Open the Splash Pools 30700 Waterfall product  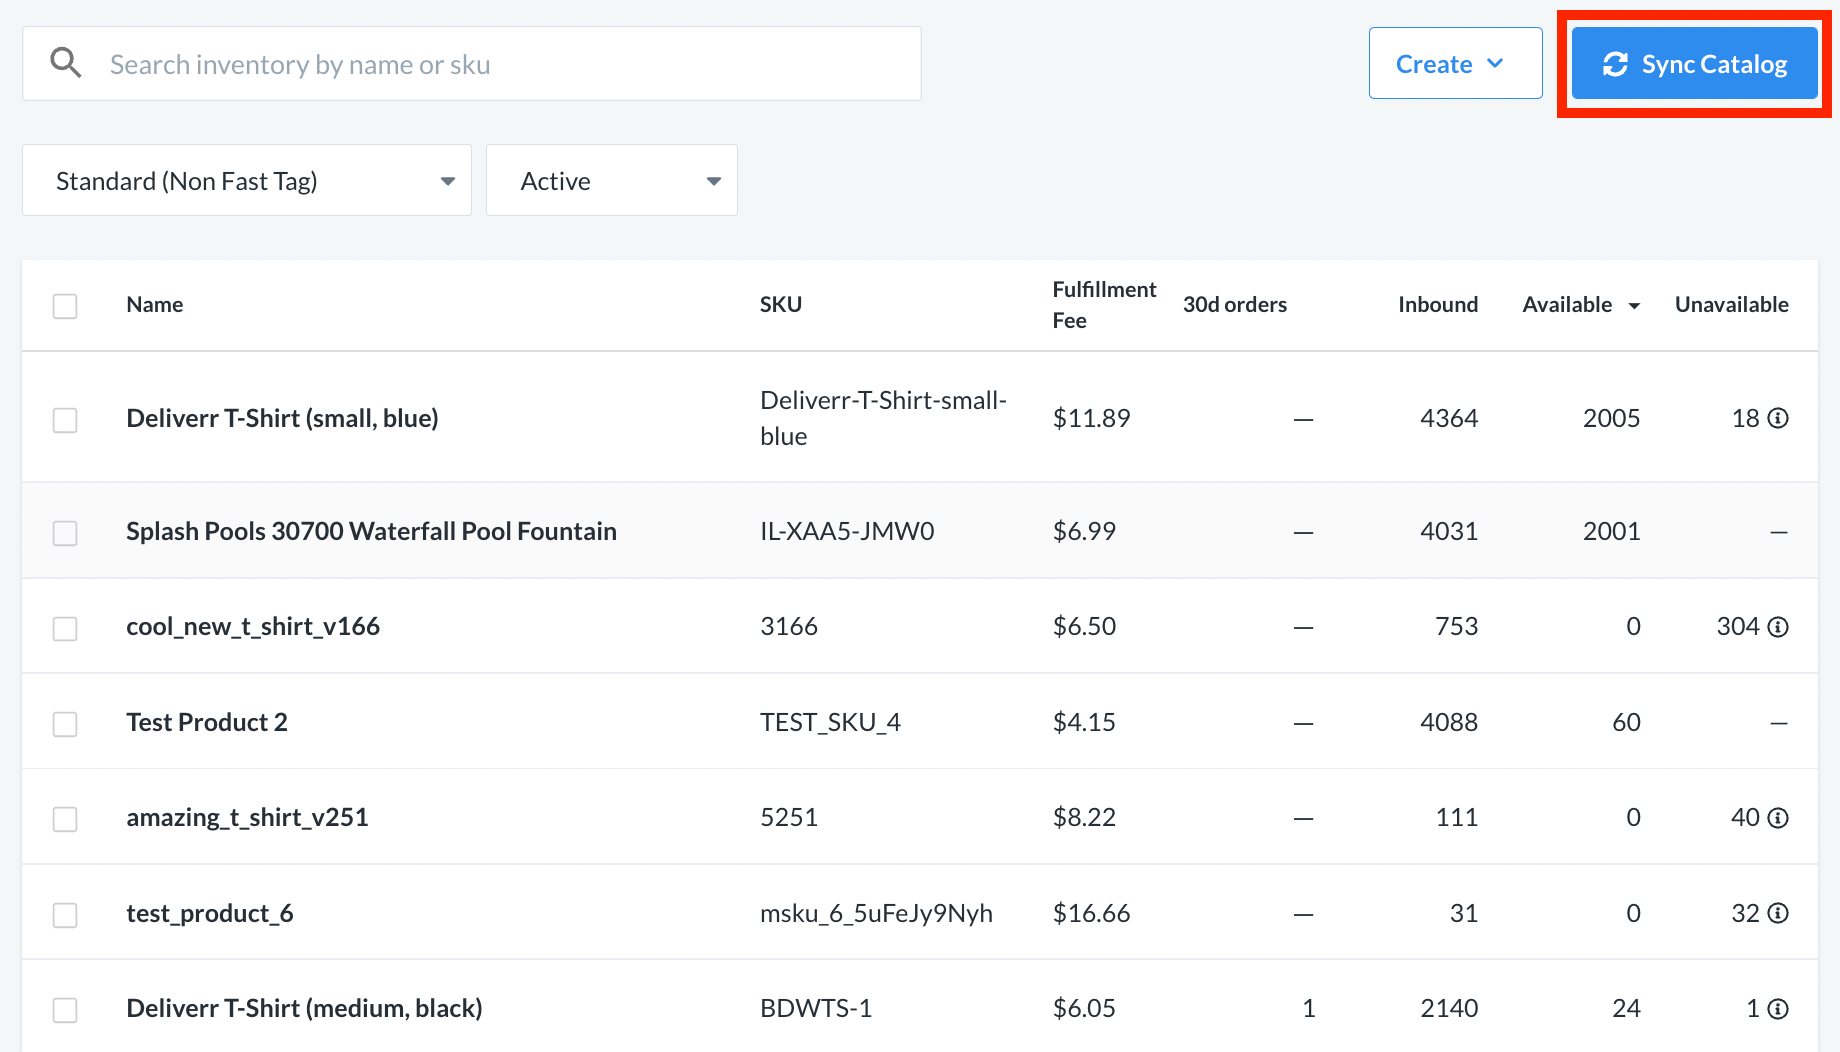click(371, 531)
